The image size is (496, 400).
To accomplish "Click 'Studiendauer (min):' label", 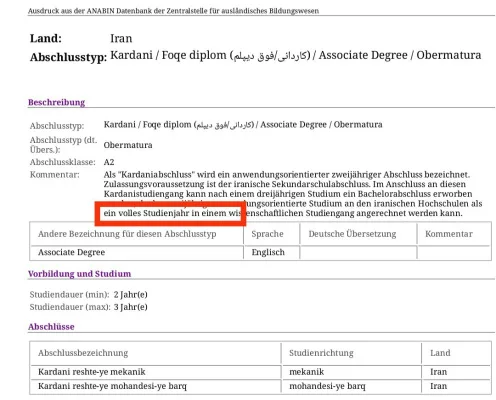I will (x=69, y=295).
